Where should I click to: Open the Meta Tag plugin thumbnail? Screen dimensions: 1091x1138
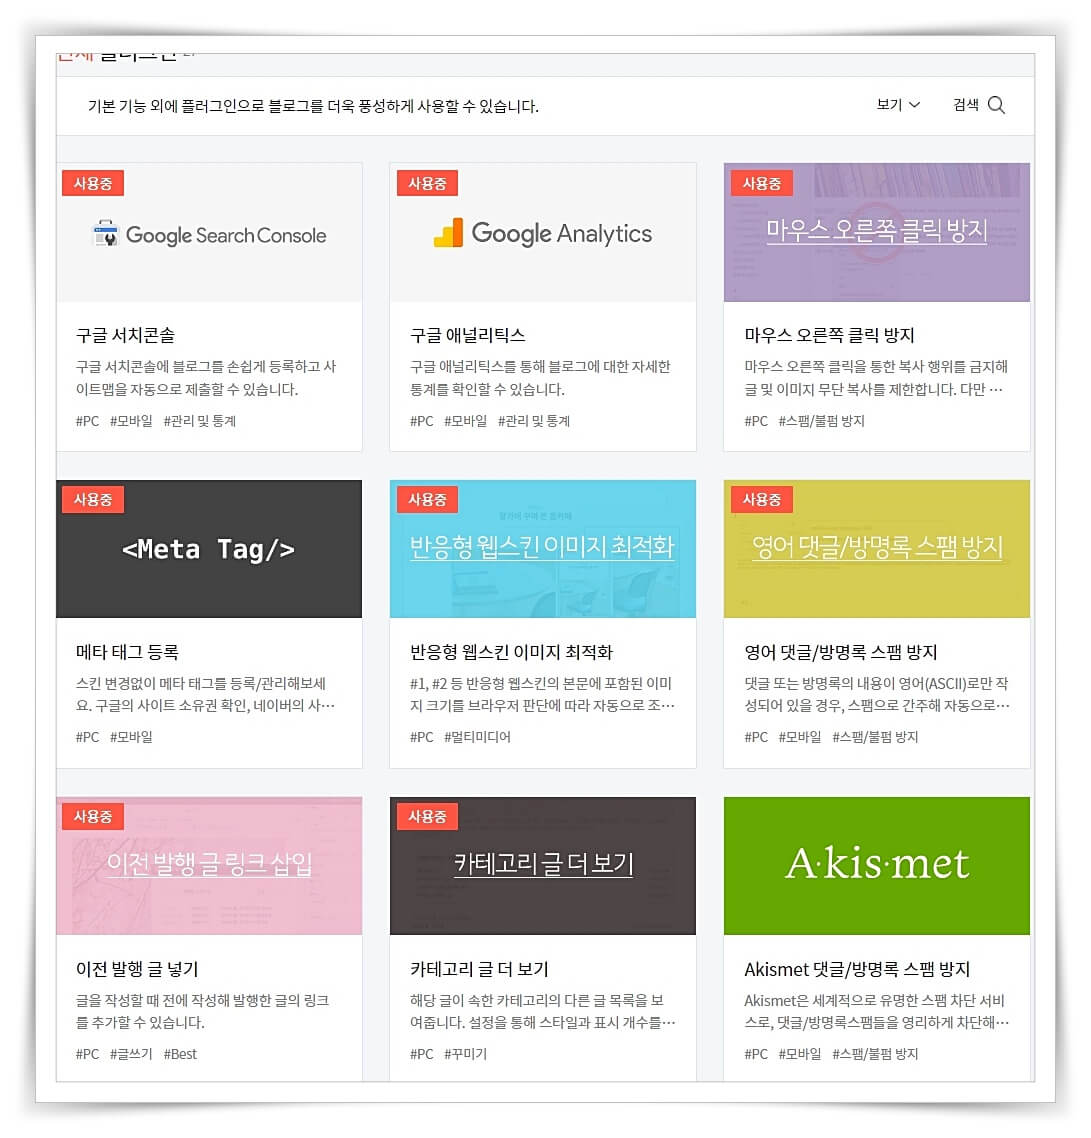click(x=209, y=549)
